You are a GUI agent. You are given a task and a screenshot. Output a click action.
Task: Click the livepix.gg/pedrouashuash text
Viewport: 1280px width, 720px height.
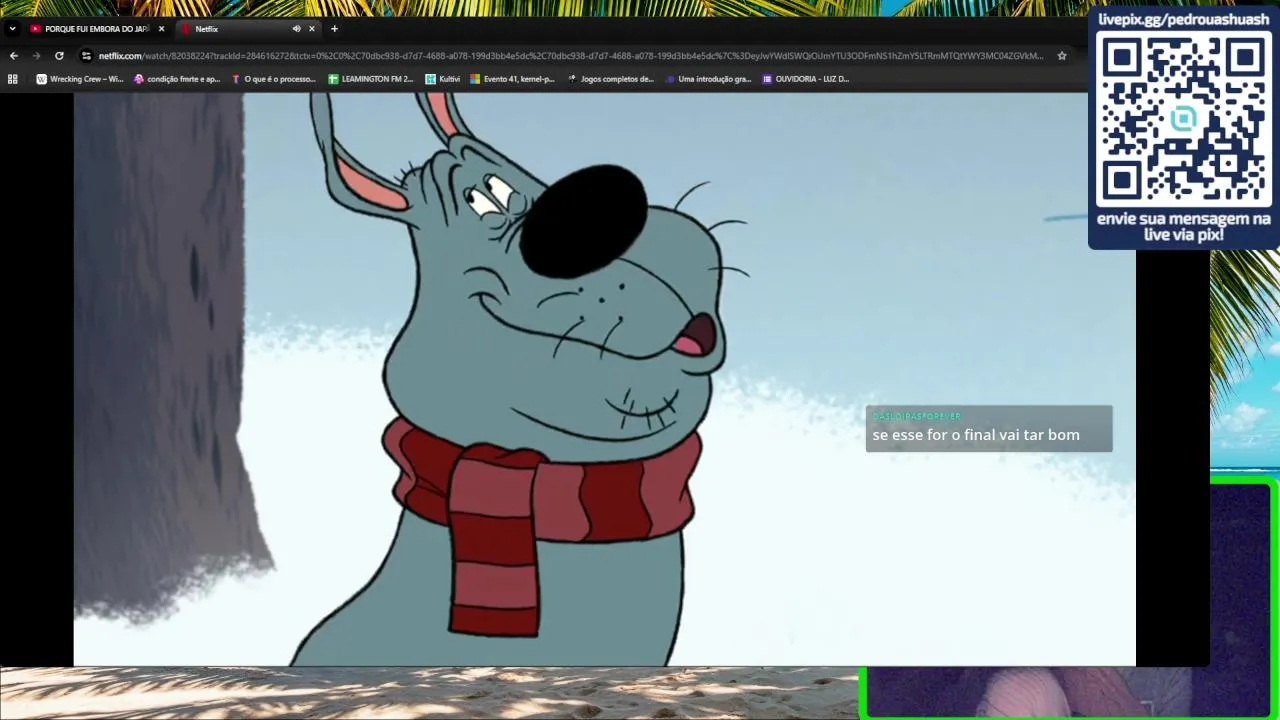(1184, 19)
